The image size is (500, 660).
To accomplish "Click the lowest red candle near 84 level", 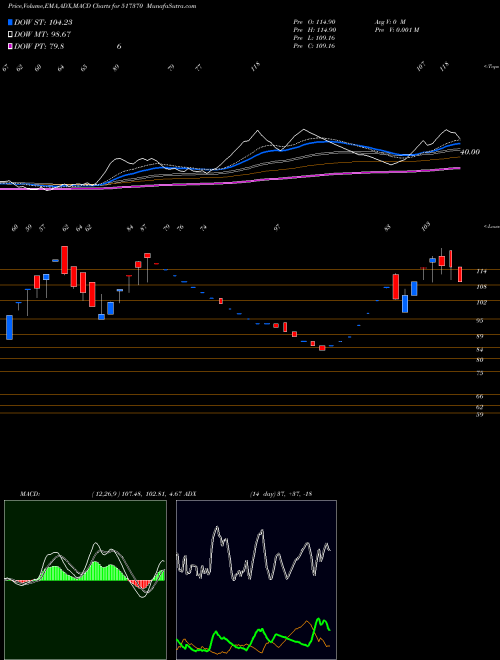I will point(322,348).
